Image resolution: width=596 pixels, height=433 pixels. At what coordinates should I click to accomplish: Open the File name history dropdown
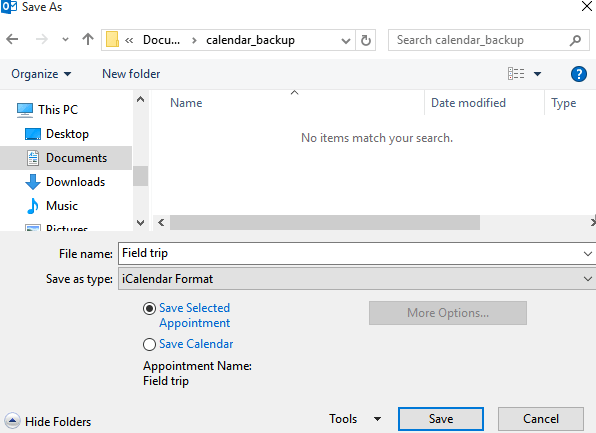587,254
